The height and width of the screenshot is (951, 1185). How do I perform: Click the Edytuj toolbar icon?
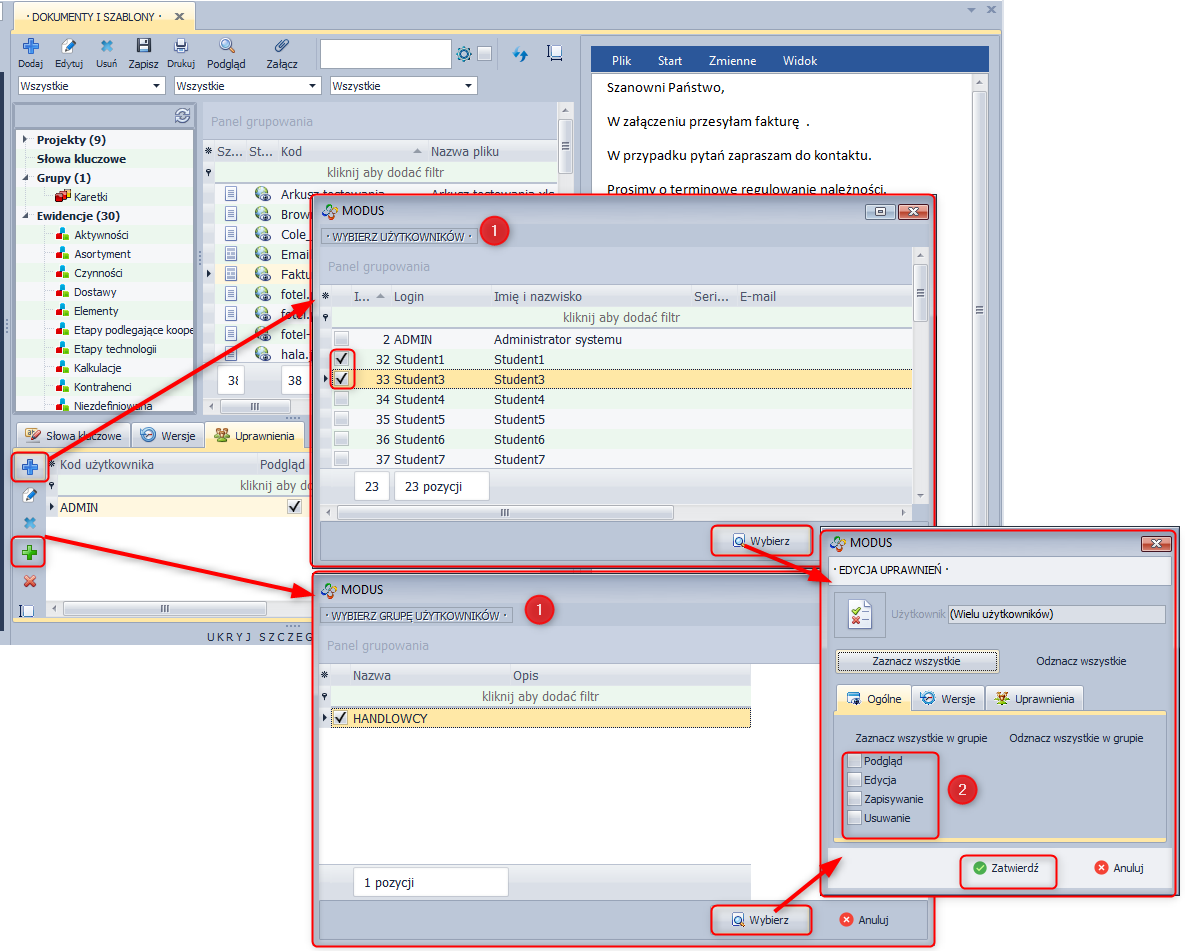coord(69,47)
